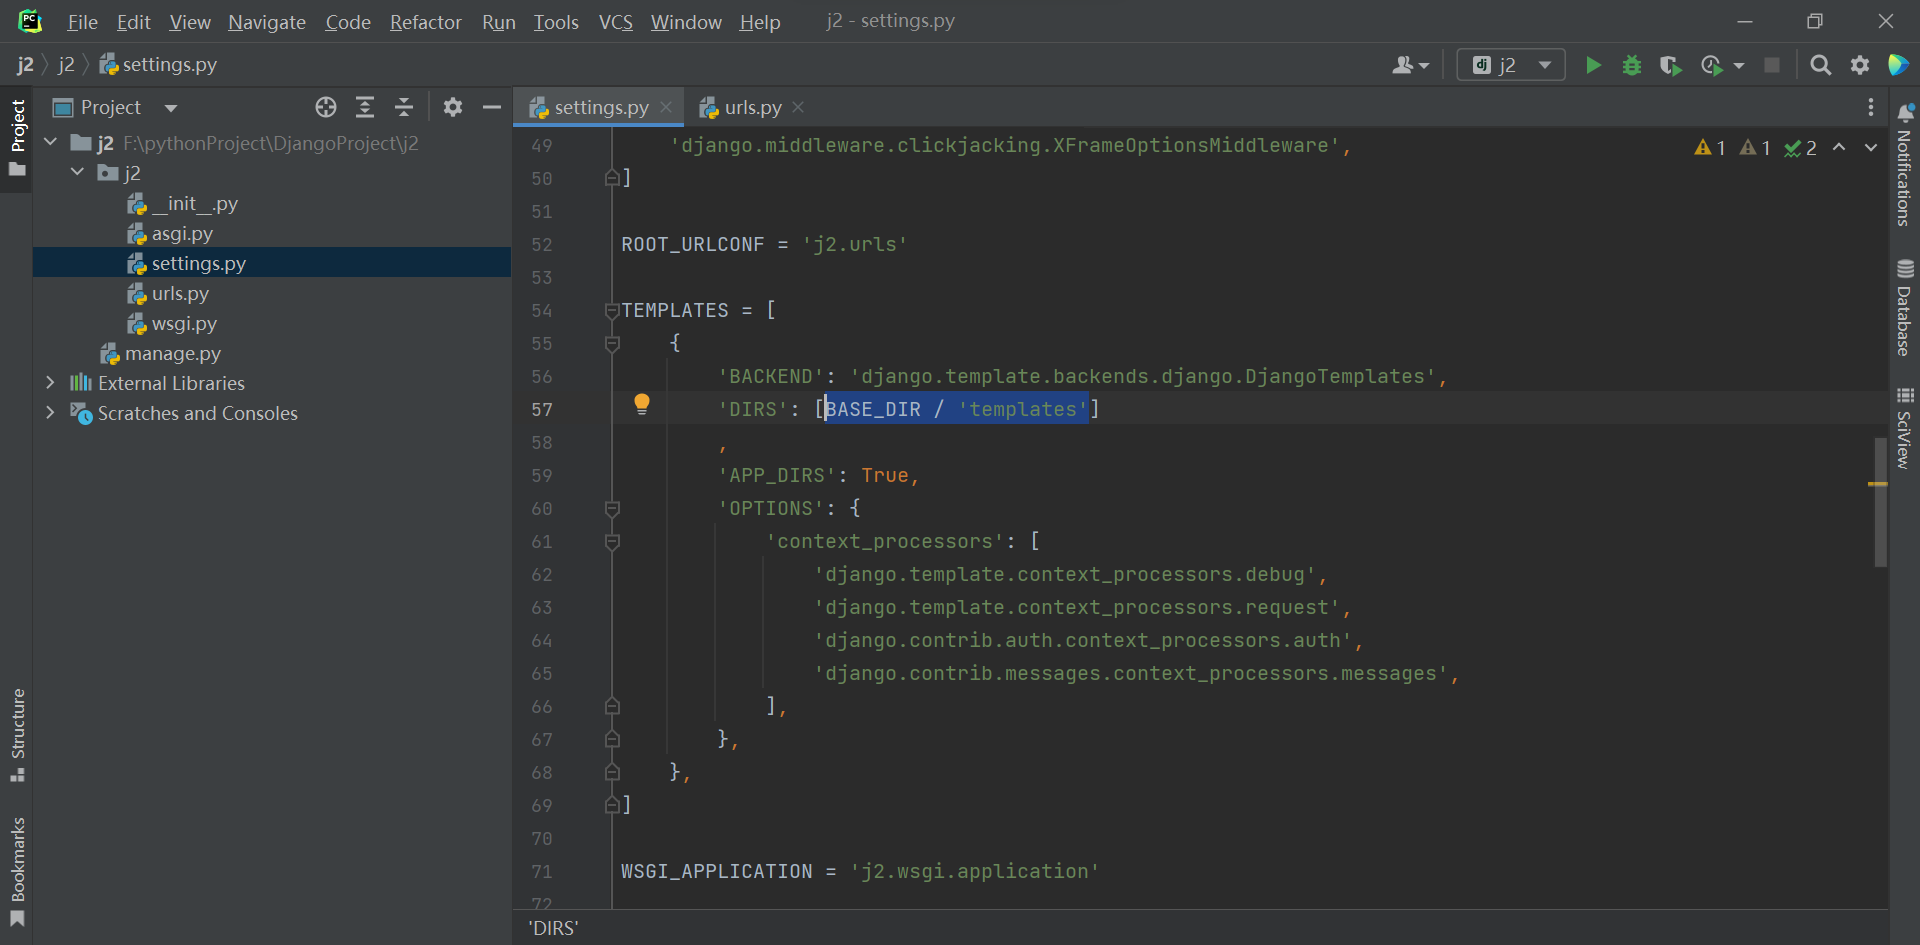Open Project panel options gear
1920x945 pixels.
pyautogui.click(x=453, y=107)
